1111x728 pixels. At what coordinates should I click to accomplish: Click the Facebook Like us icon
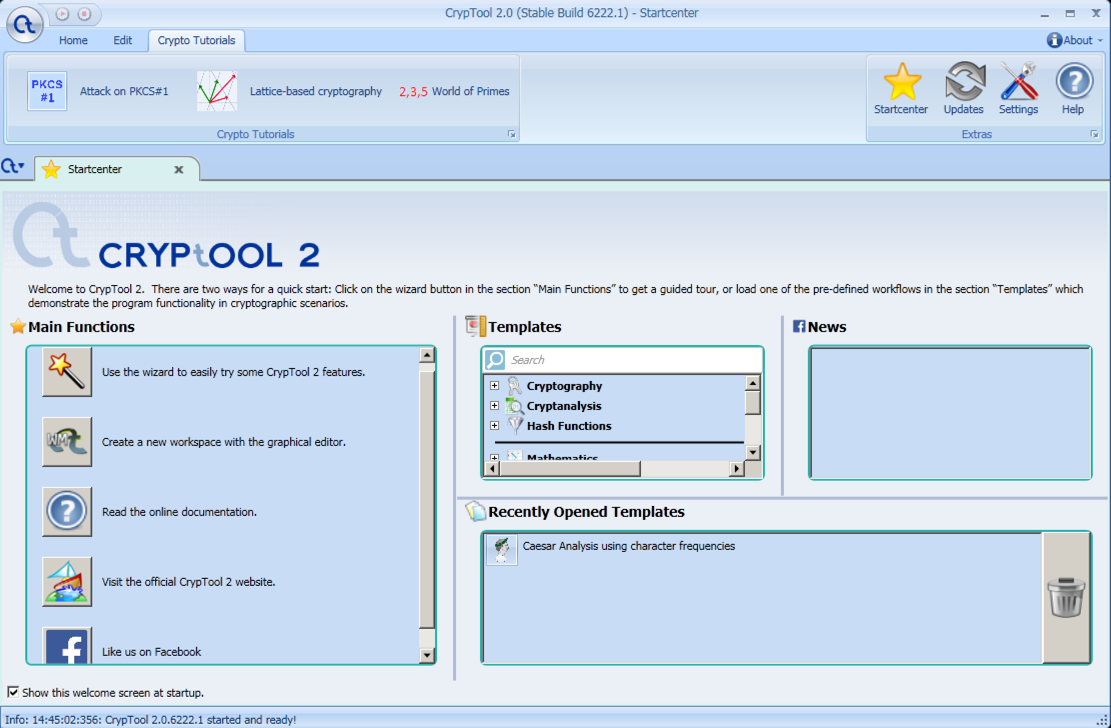[67, 645]
